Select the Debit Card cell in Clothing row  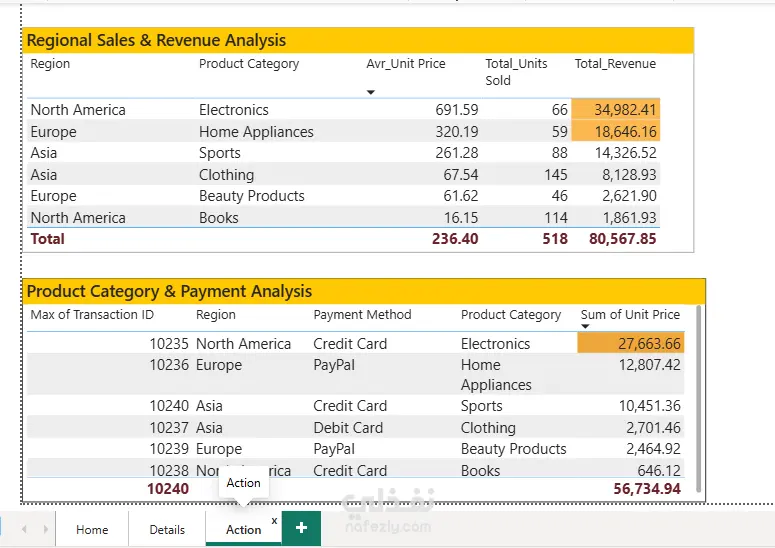click(x=348, y=427)
